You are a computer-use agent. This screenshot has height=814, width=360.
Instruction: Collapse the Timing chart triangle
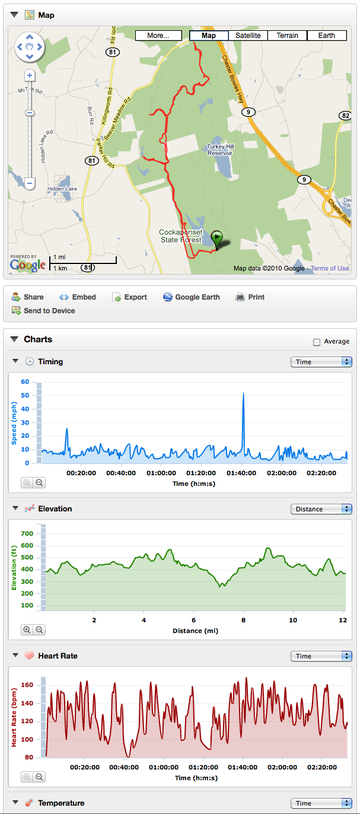(x=15, y=362)
